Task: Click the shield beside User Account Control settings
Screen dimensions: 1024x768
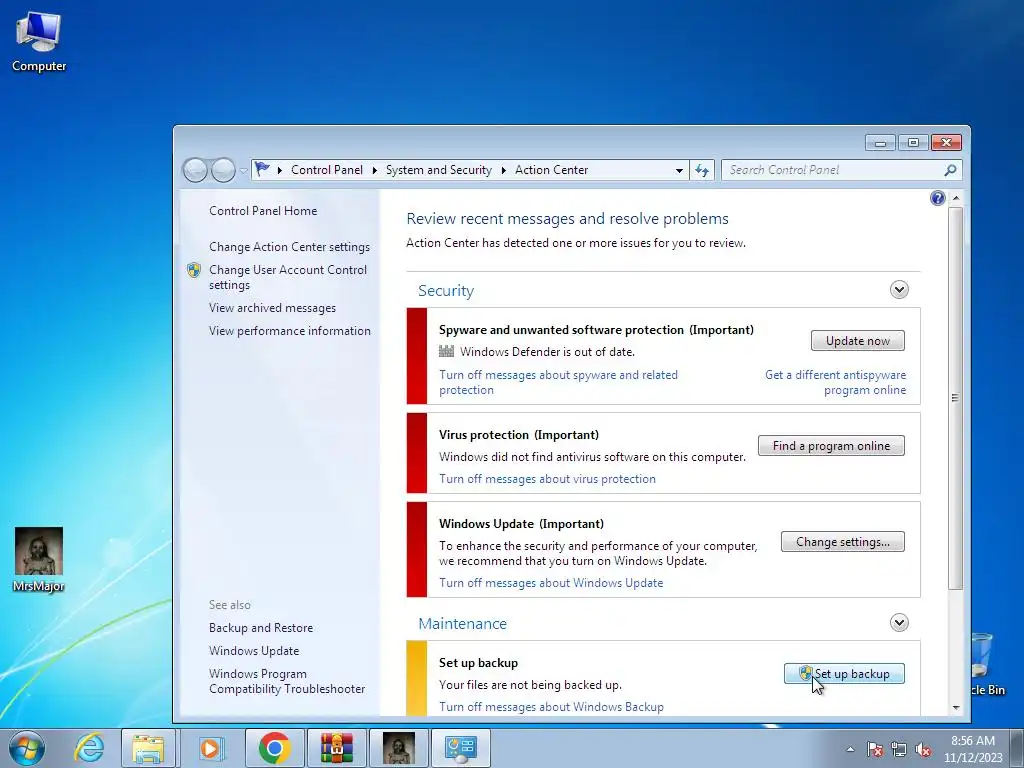Action: click(x=194, y=270)
